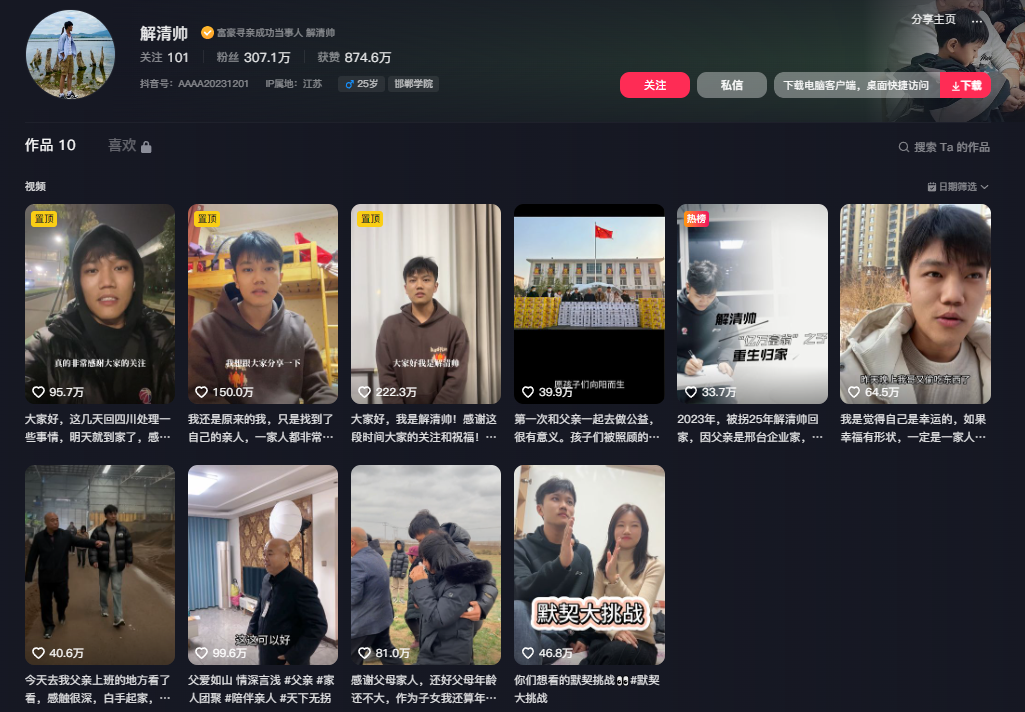1025x712 pixels.
Task: Click the lock icon next to 喜欢
Action: [x=146, y=147]
